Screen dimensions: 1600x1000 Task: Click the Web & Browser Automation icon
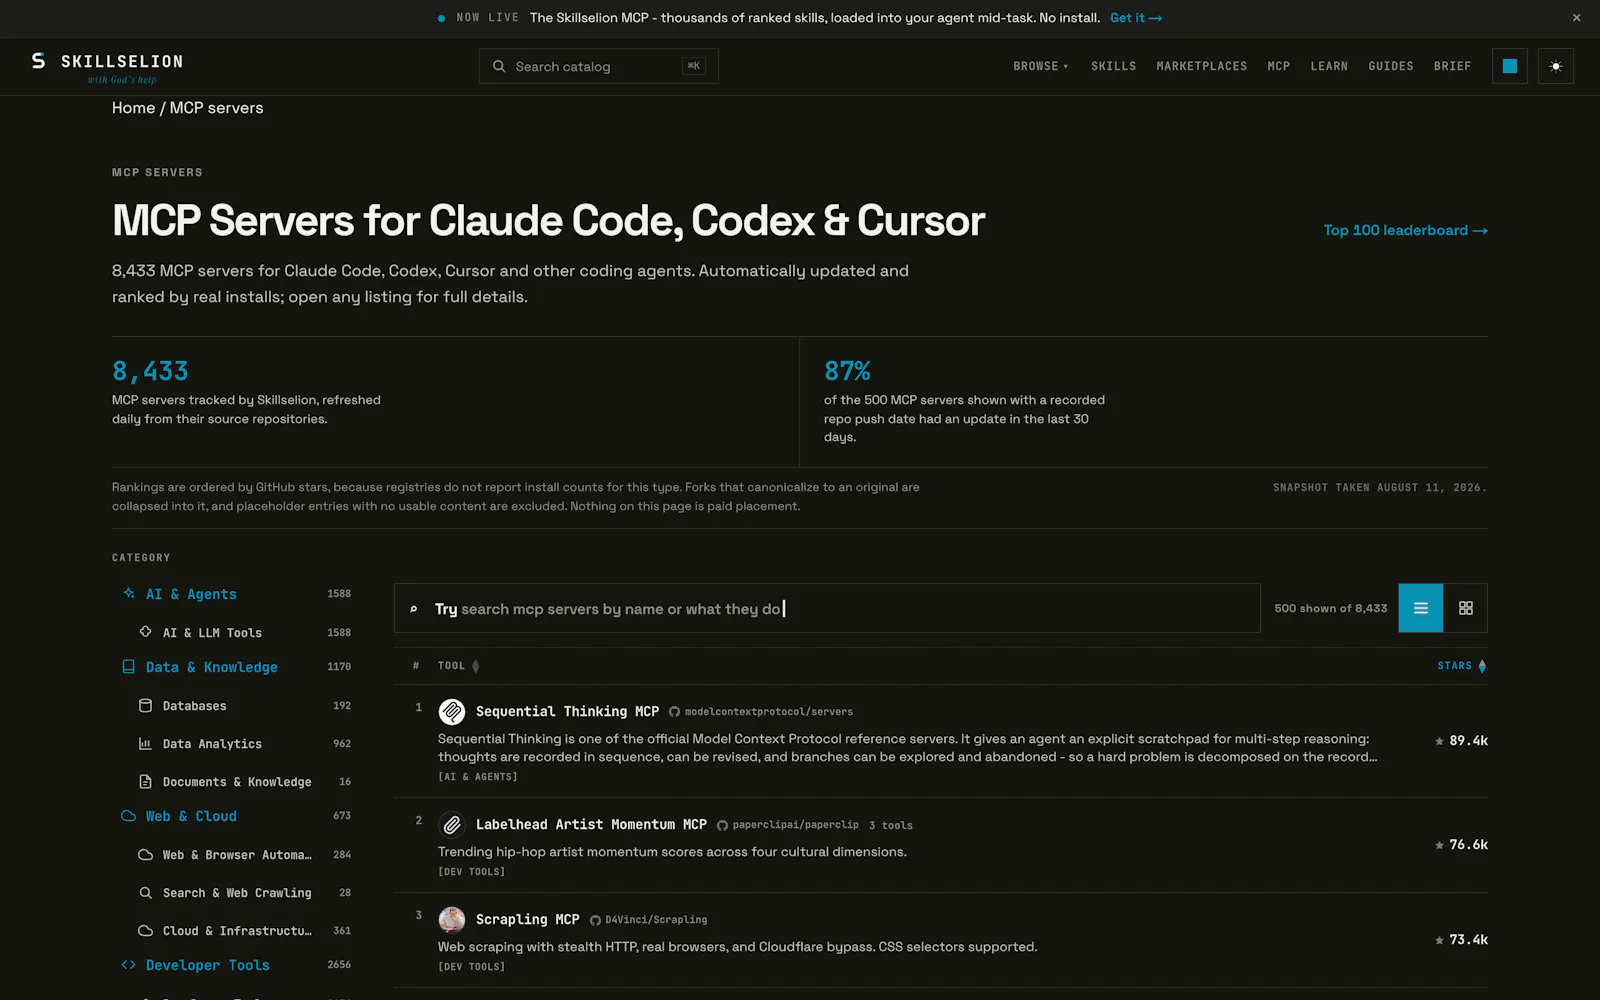[x=145, y=855]
